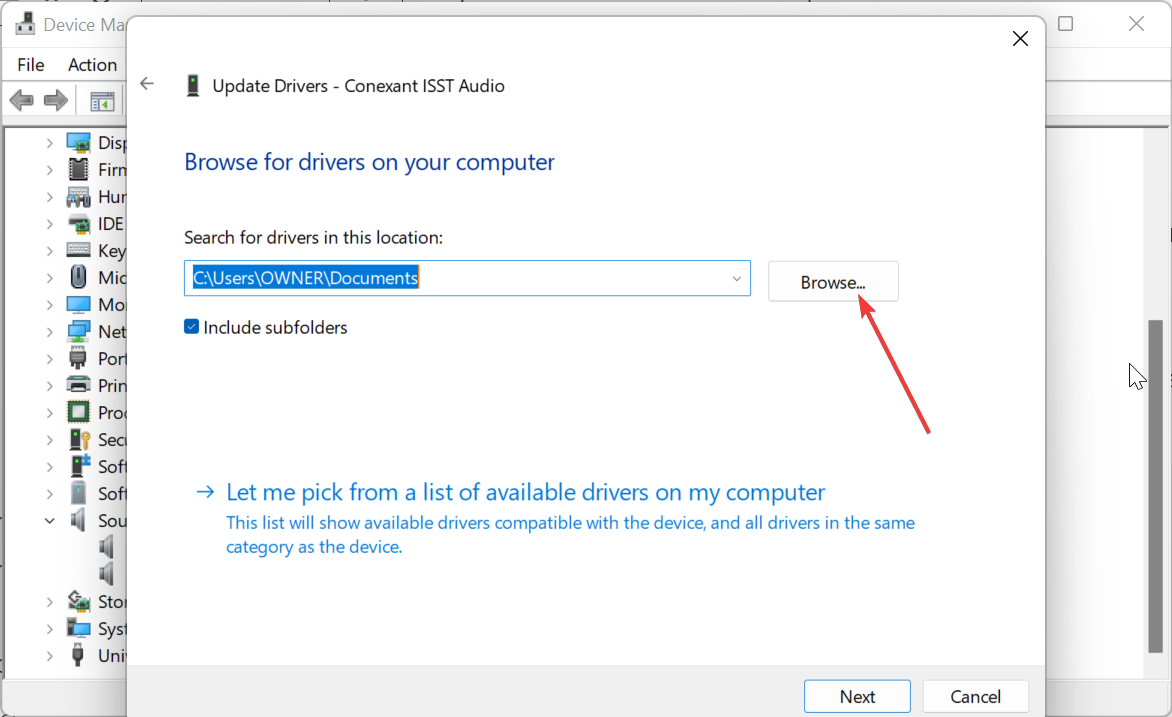Expand the Mice node chevron

coord(49,277)
